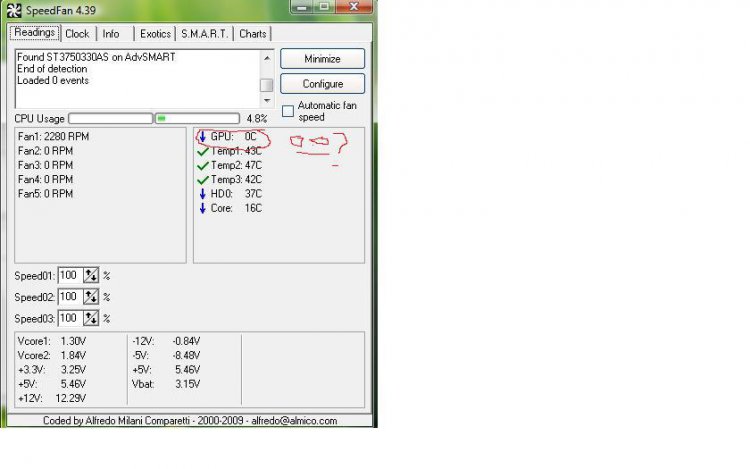Enable the Automatic fan speed checkbox
The width and height of the screenshot is (750, 469).
(x=288, y=111)
